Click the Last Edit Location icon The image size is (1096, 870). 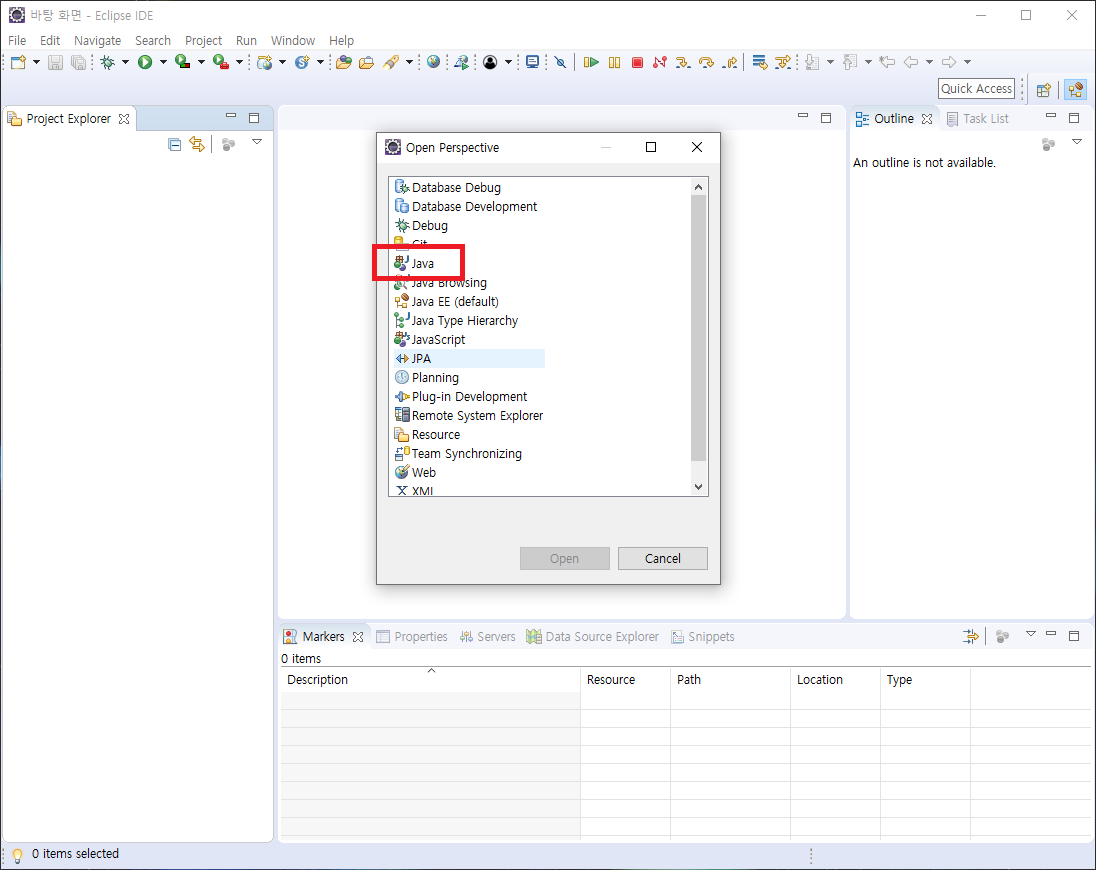pyautogui.click(x=887, y=62)
